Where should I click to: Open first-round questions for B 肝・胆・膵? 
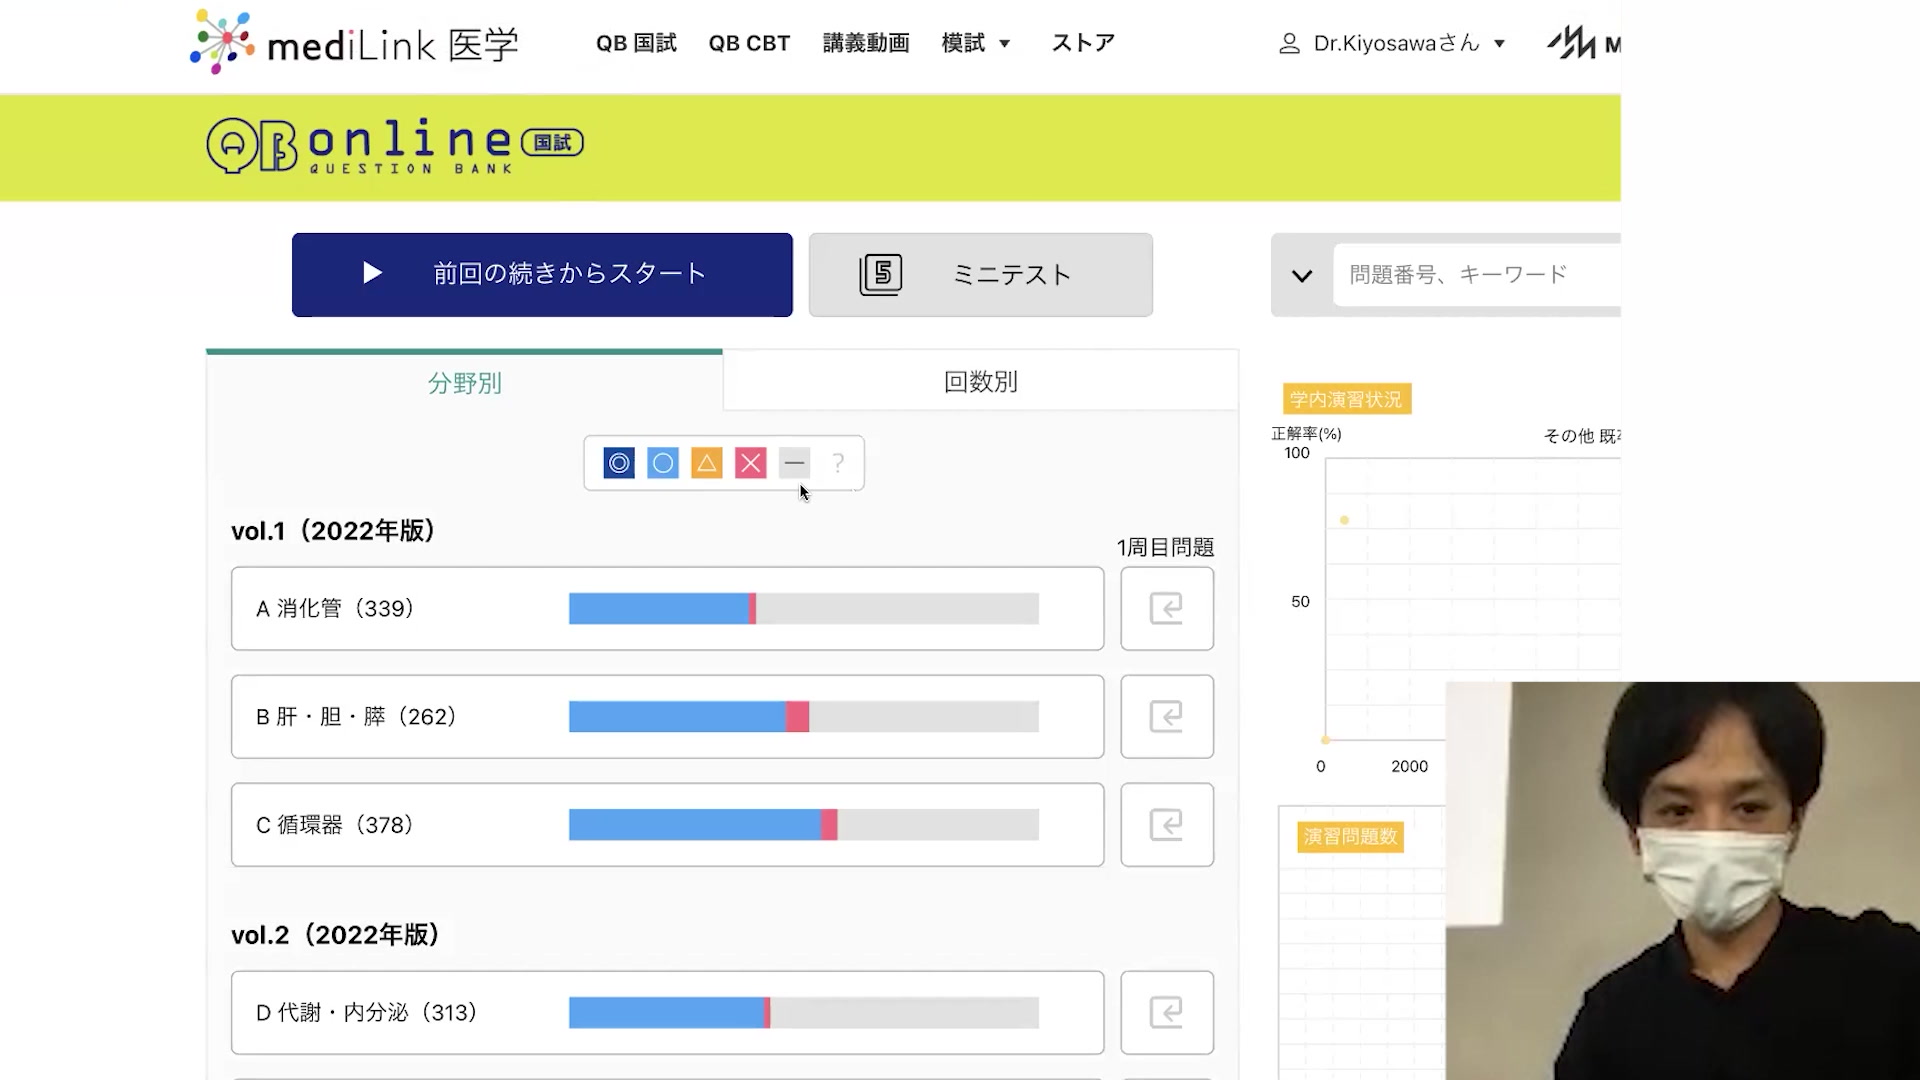point(1166,716)
